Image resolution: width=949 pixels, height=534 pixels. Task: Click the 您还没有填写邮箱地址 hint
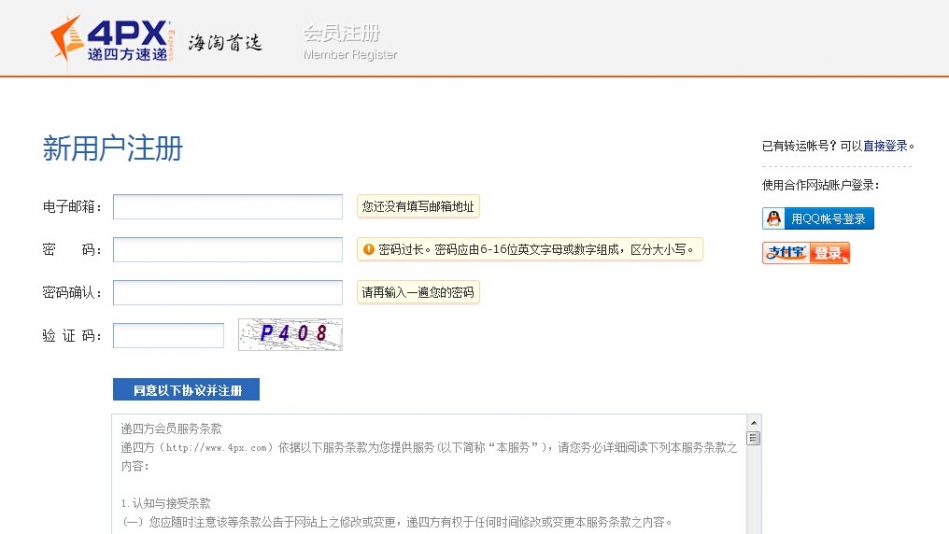[418, 206]
